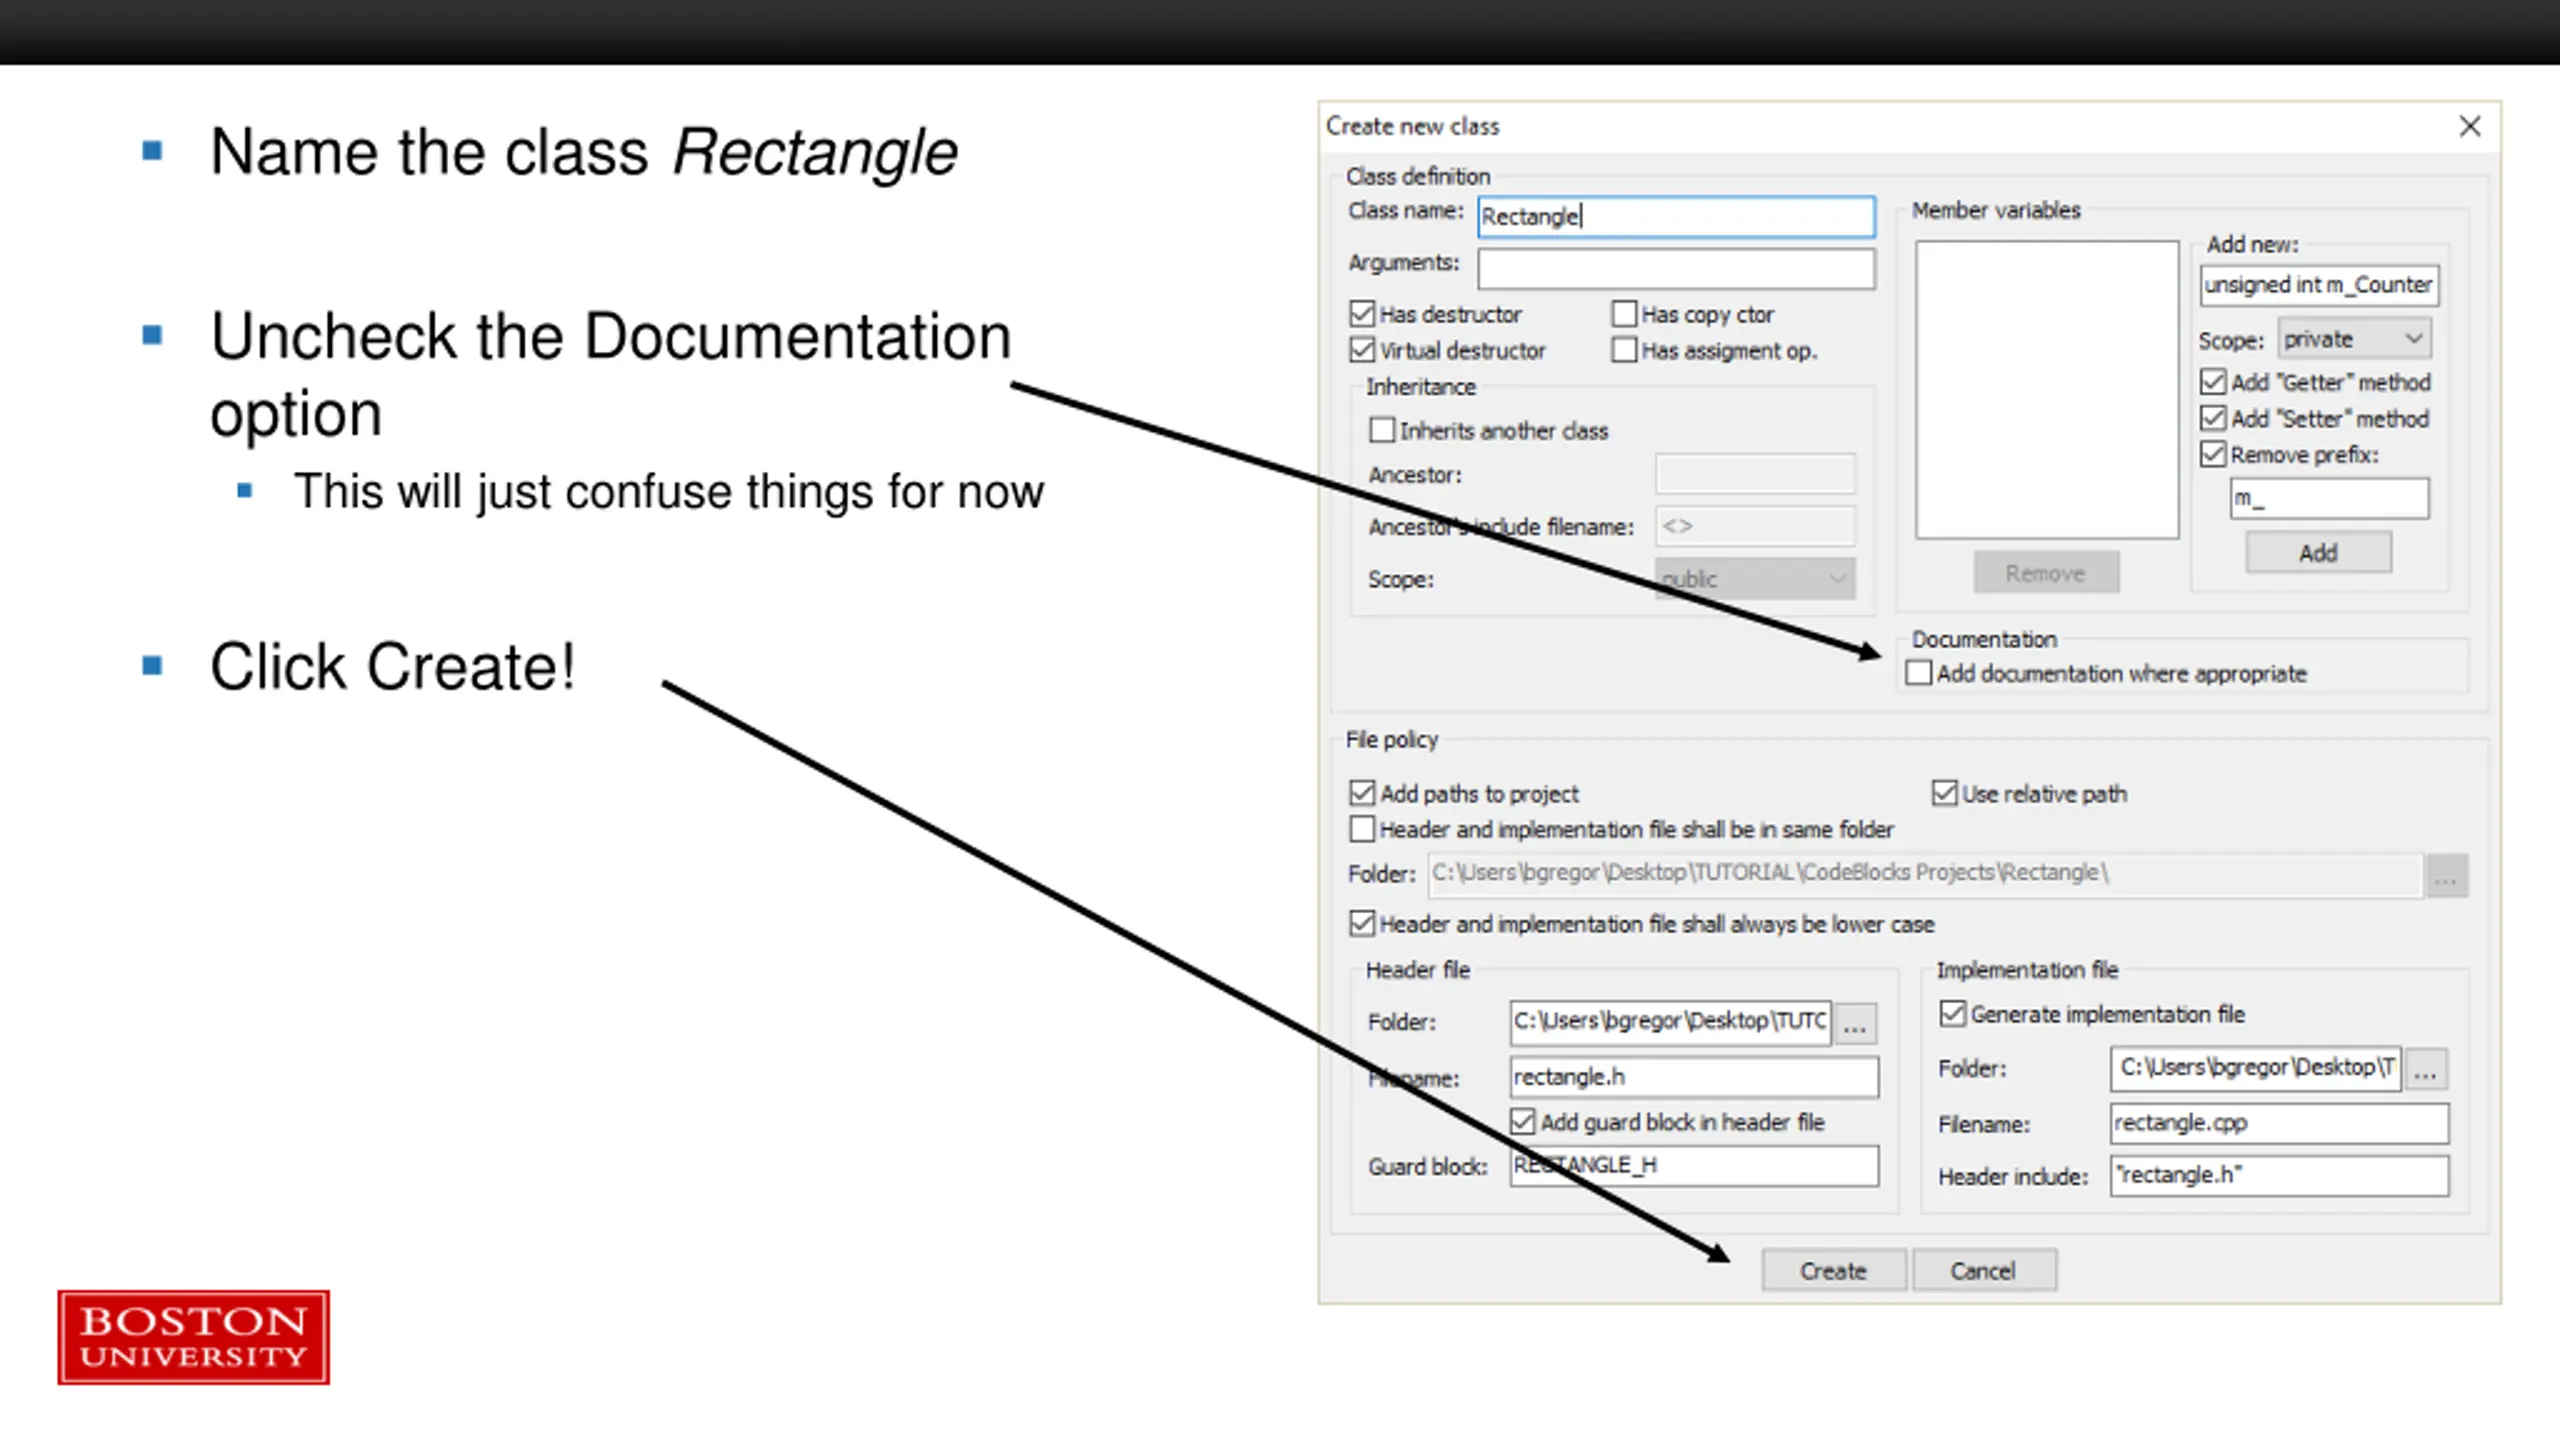Click the Cancel button
Screen dimensions: 2560x1440
[1983, 1270]
